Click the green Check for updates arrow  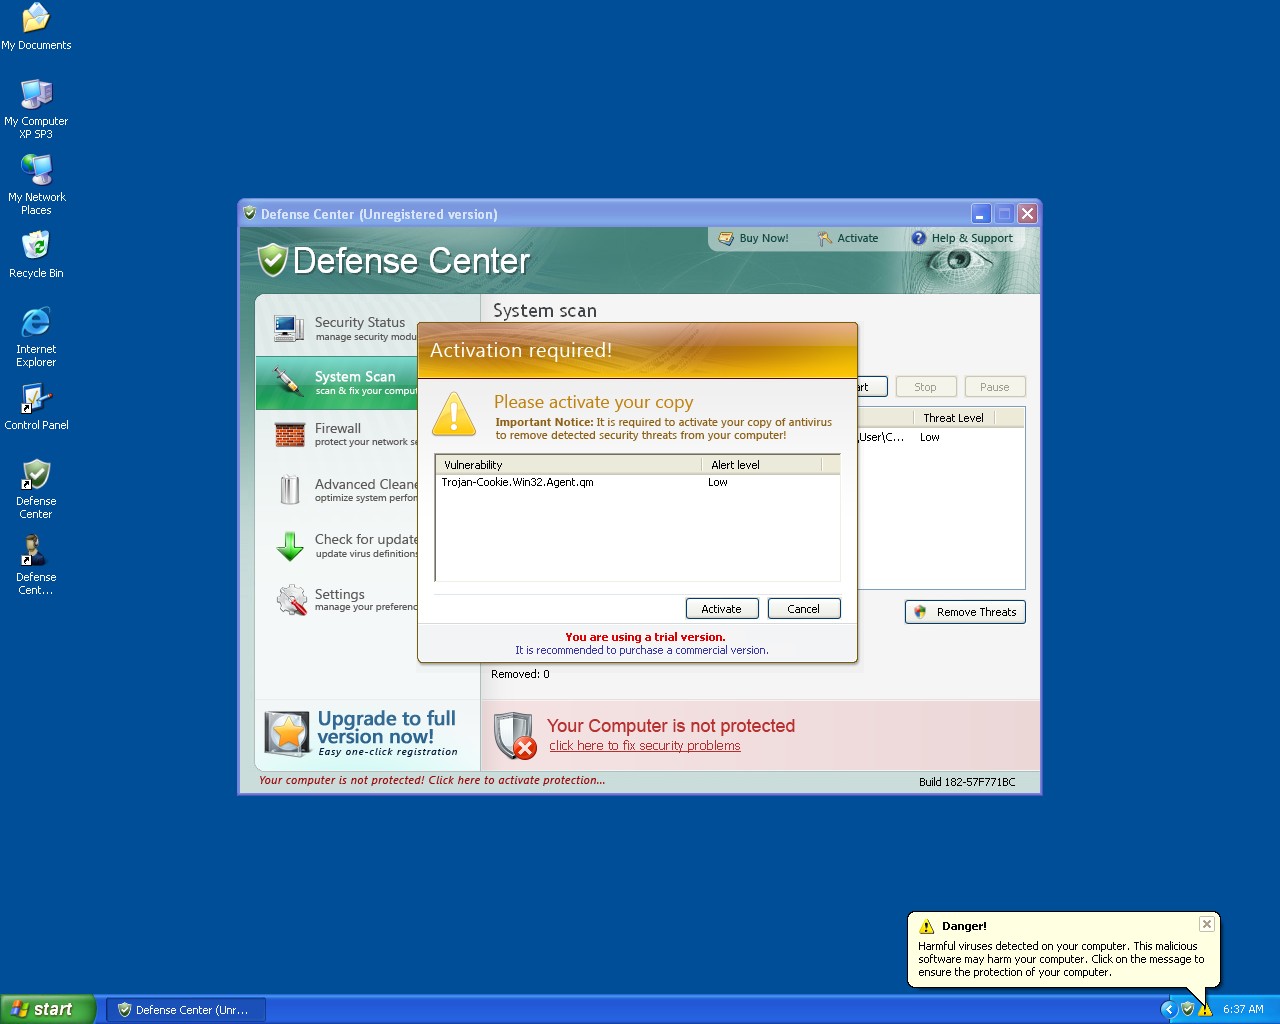pyautogui.click(x=290, y=546)
